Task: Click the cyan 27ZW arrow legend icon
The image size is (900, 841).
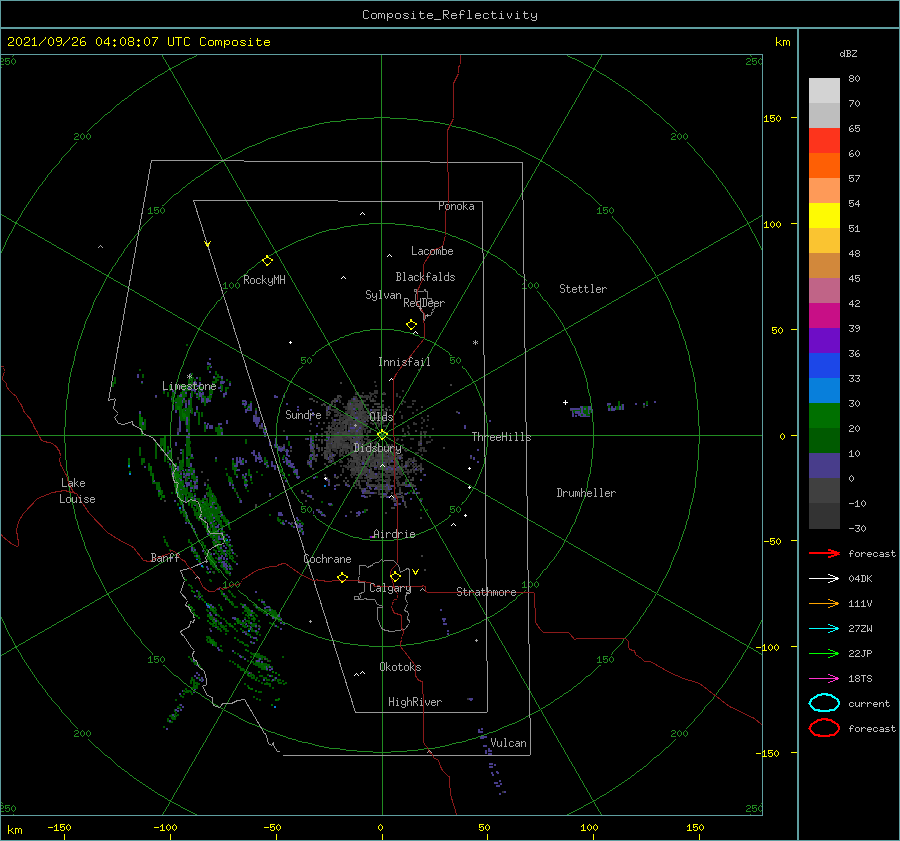Action: tap(824, 629)
